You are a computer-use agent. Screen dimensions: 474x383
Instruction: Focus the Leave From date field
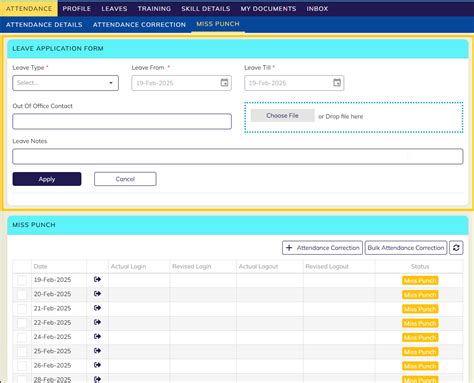181,83
